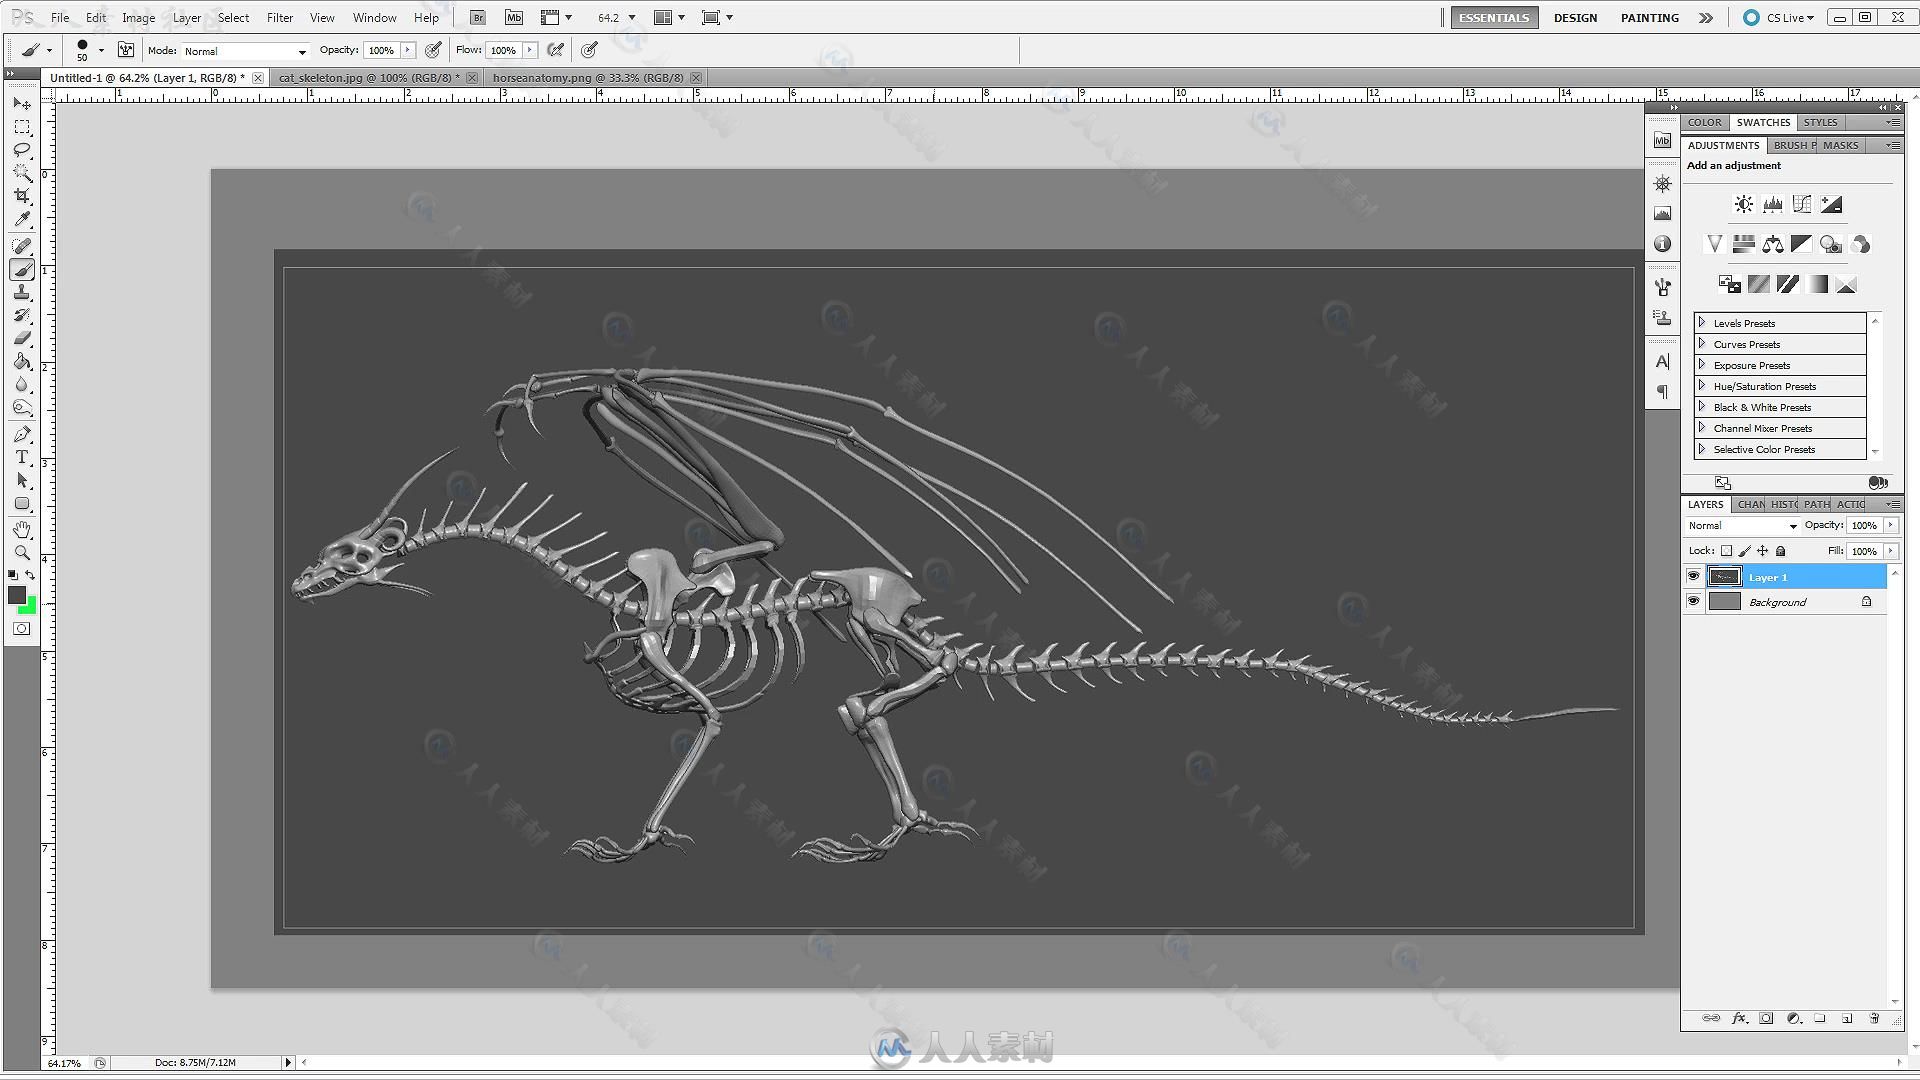Open the brush preset picker dropdown
Screen dimensions: 1920x1080
pyautogui.click(x=101, y=51)
